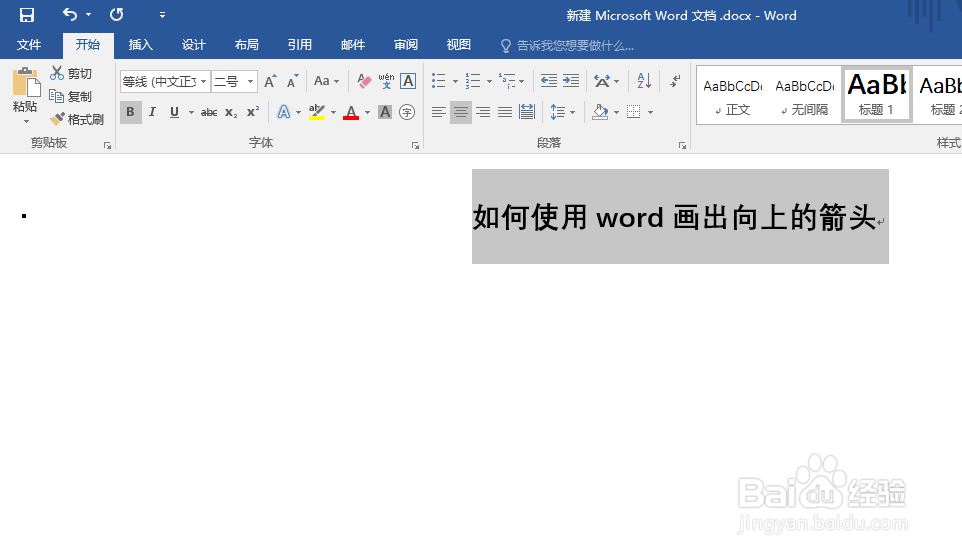962x557 pixels.
Task: Open the 剪贴板 pane launcher
Action: tap(108, 145)
